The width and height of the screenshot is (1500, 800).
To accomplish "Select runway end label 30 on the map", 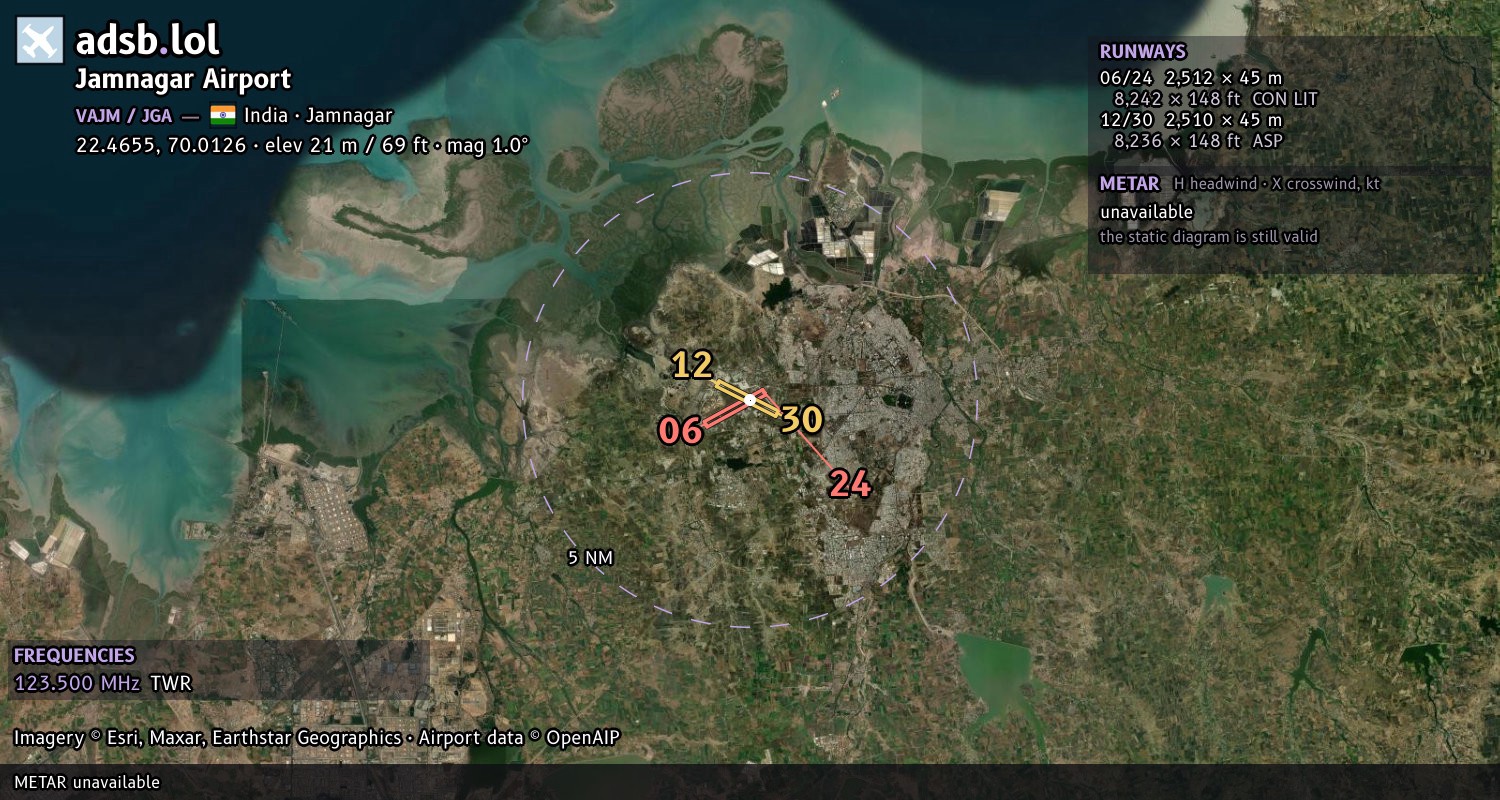I will click(801, 420).
